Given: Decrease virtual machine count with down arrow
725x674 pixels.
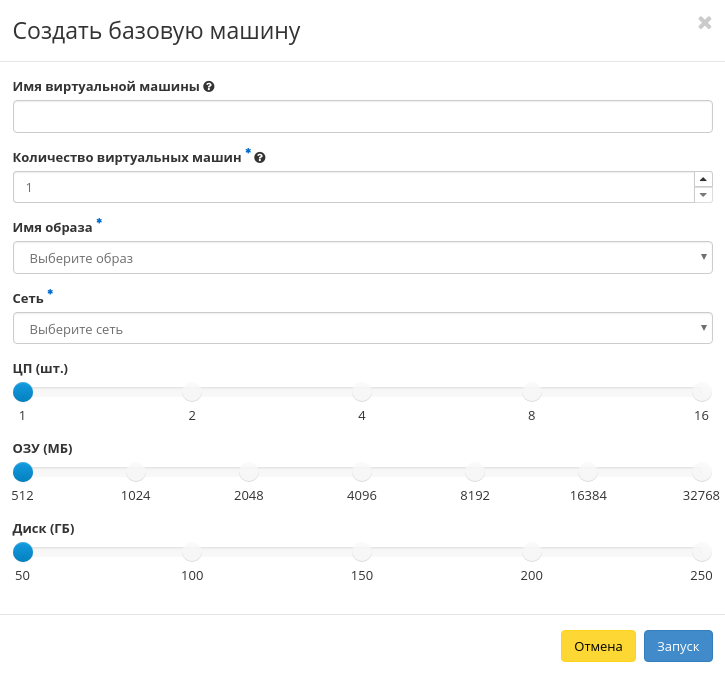Looking at the screenshot, I should pos(703,195).
